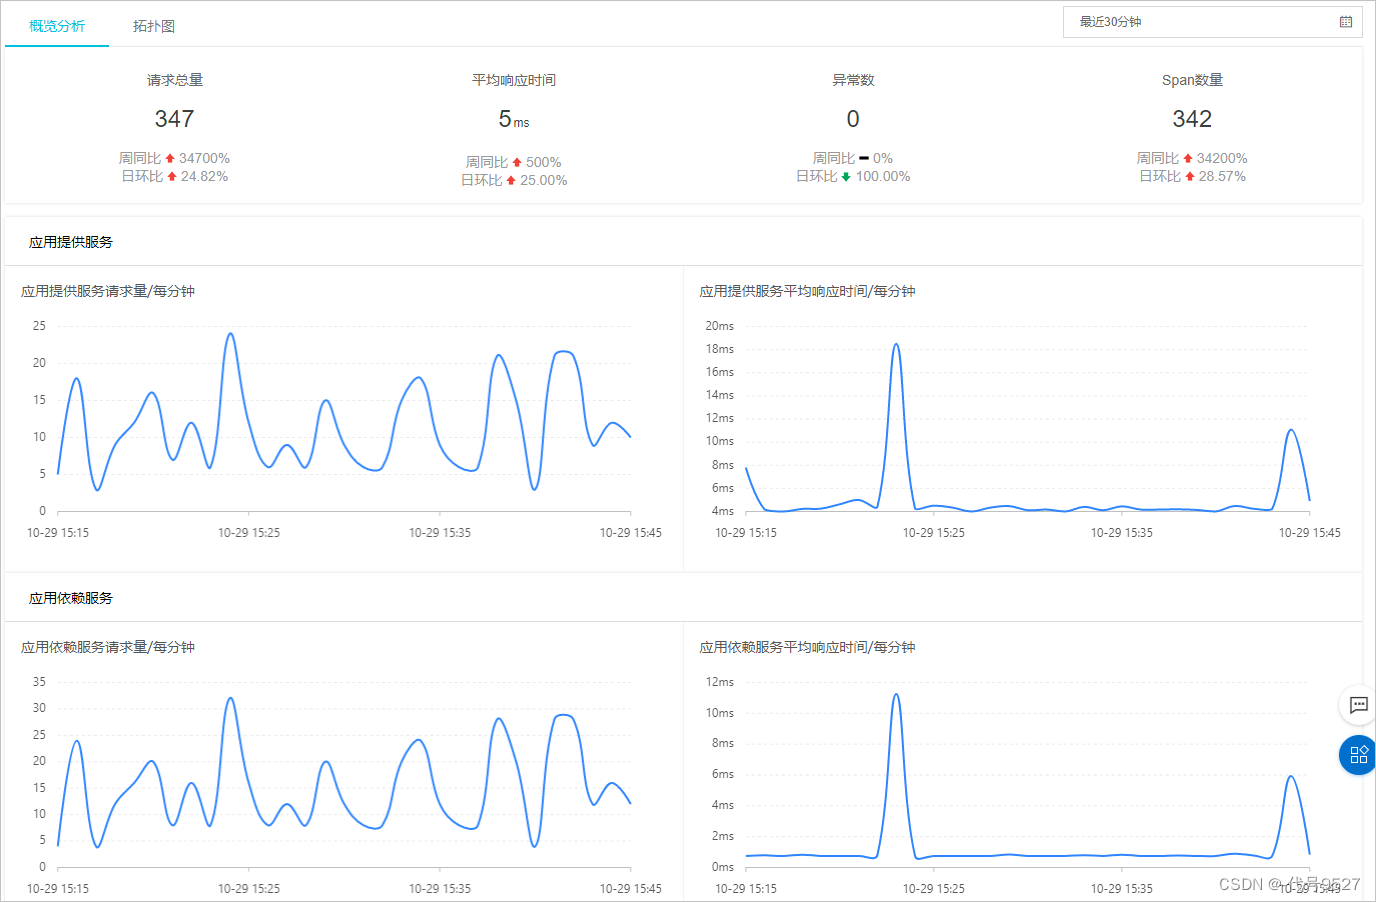Image resolution: width=1376 pixels, height=902 pixels.
Task: Click the 18ms spike in provided-service response chart
Action: (896, 345)
